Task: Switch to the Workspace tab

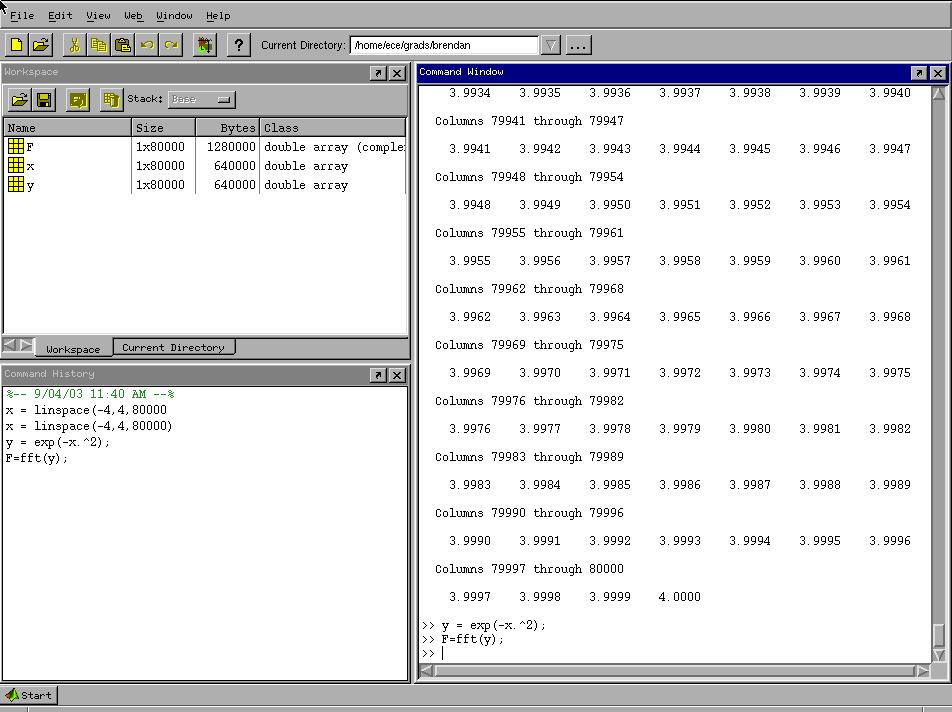Action: coord(73,349)
